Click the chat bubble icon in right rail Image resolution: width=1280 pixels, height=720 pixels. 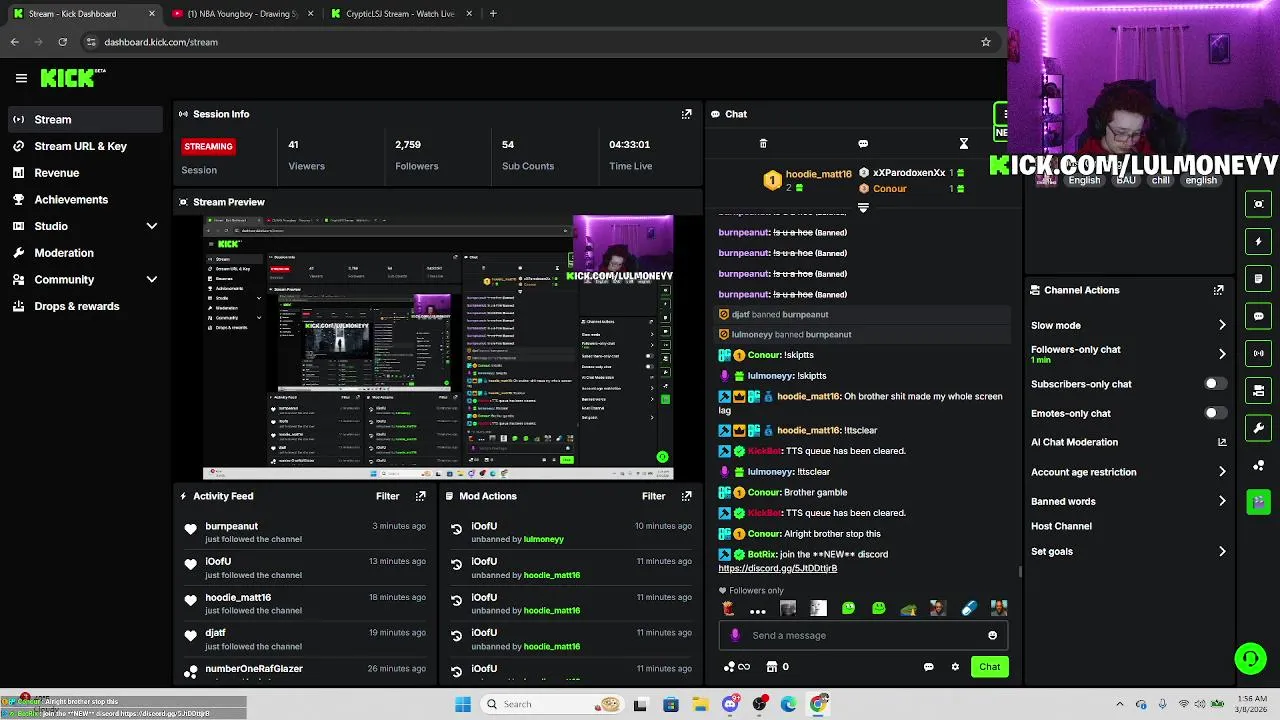point(1258,316)
